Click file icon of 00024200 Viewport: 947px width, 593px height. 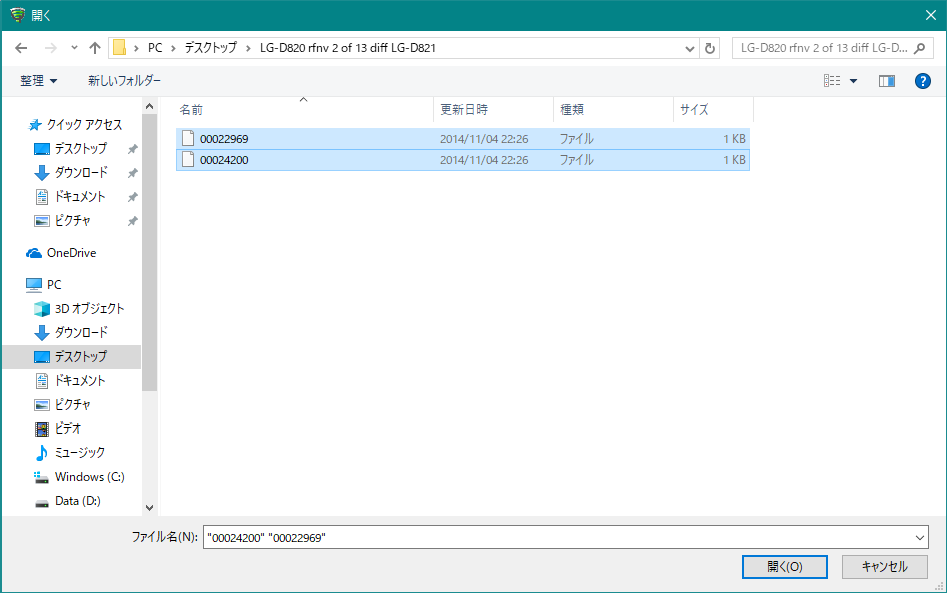[188, 159]
